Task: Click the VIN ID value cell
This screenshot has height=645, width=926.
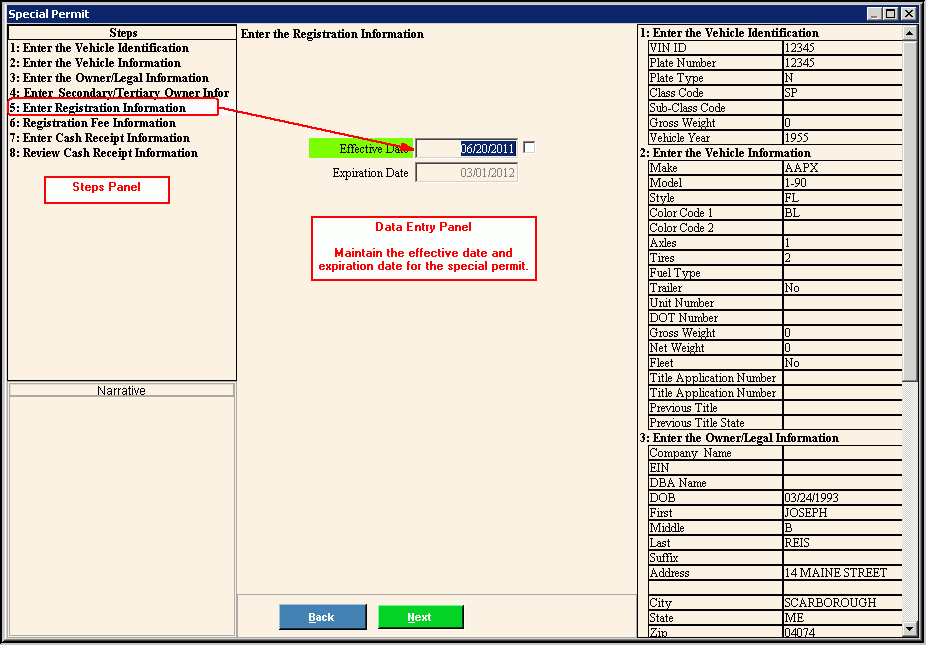Action: coord(842,48)
